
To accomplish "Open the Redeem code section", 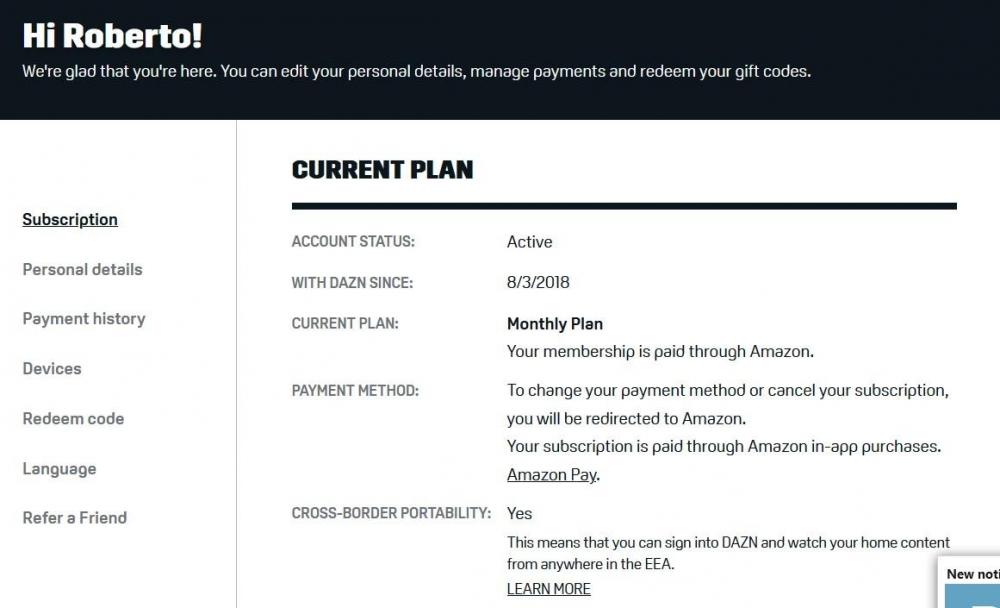I will coord(73,418).
